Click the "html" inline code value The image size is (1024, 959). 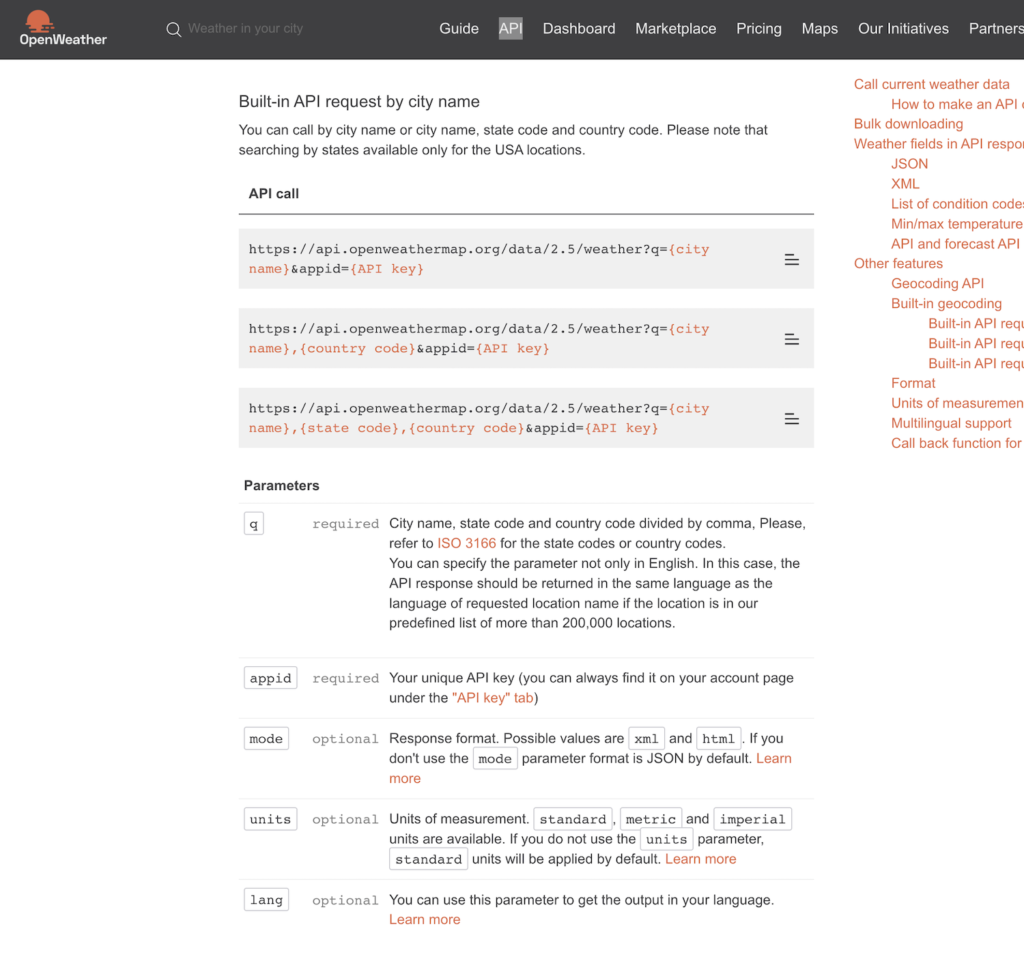pyautogui.click(x=718, y=739)
